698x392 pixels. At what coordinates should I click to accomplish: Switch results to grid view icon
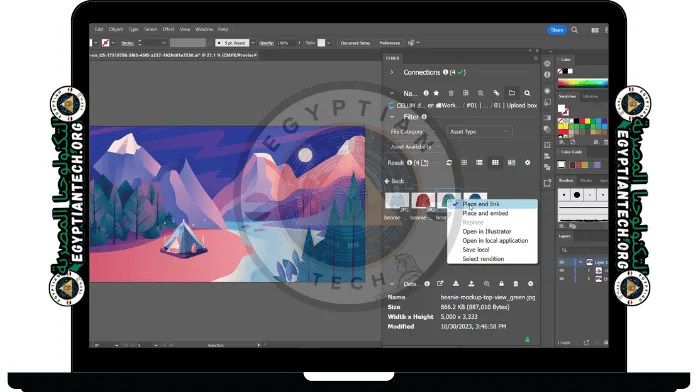click(495, 163)
